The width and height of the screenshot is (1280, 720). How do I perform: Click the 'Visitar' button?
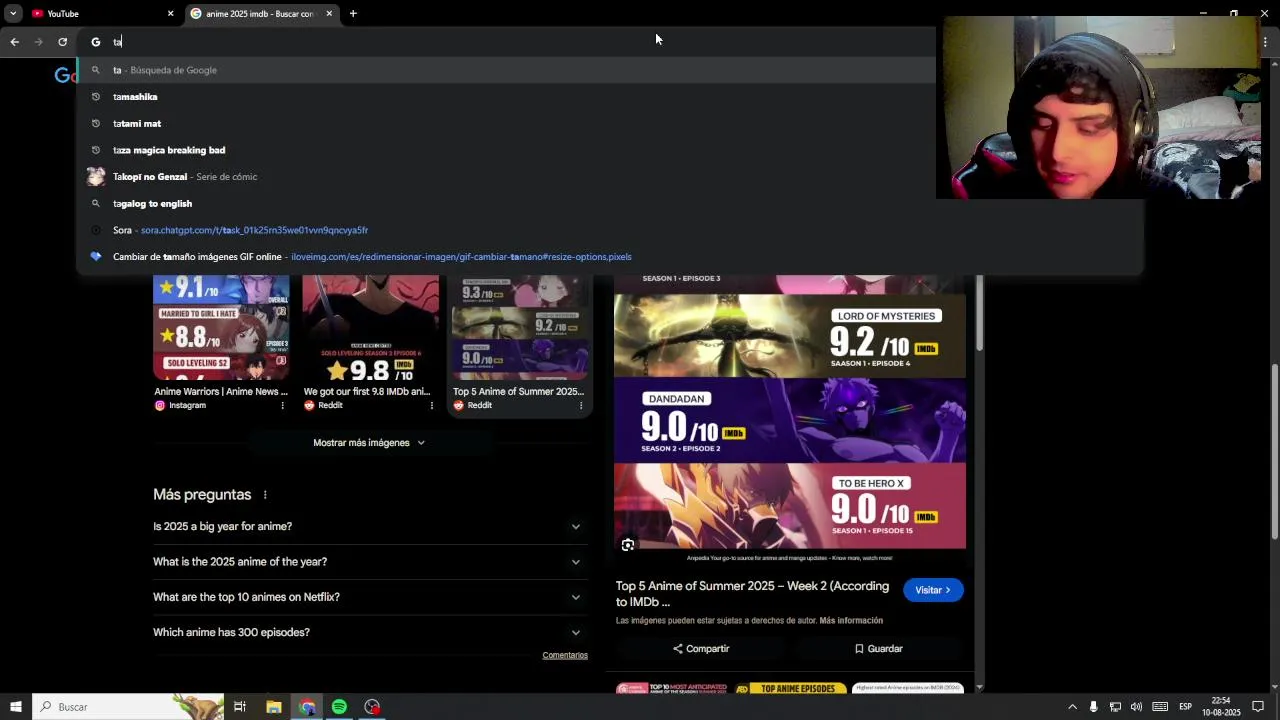933,590
